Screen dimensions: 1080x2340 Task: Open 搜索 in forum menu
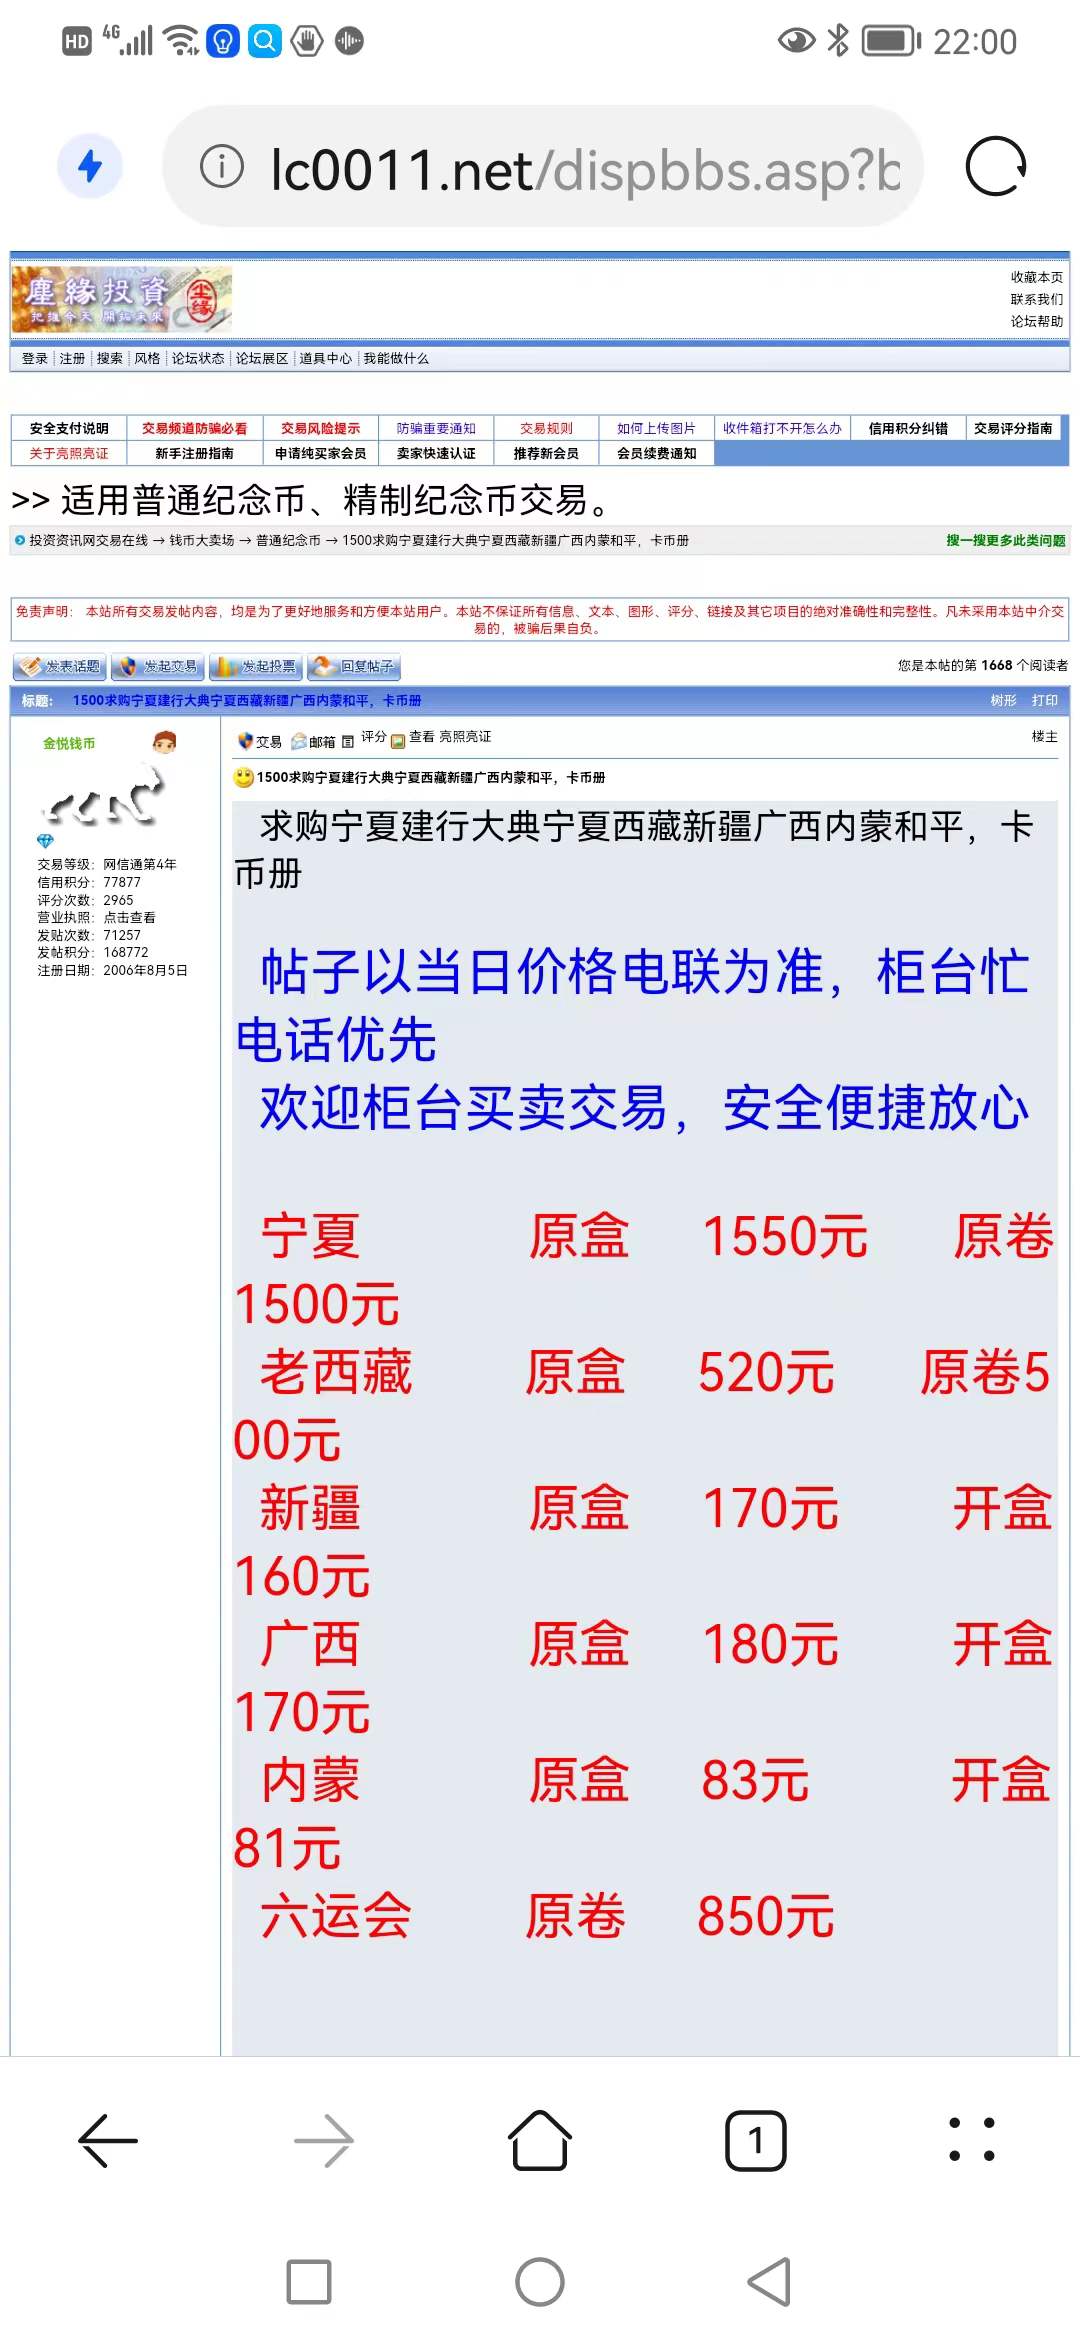pyautogui.click(x=110, y=358)
